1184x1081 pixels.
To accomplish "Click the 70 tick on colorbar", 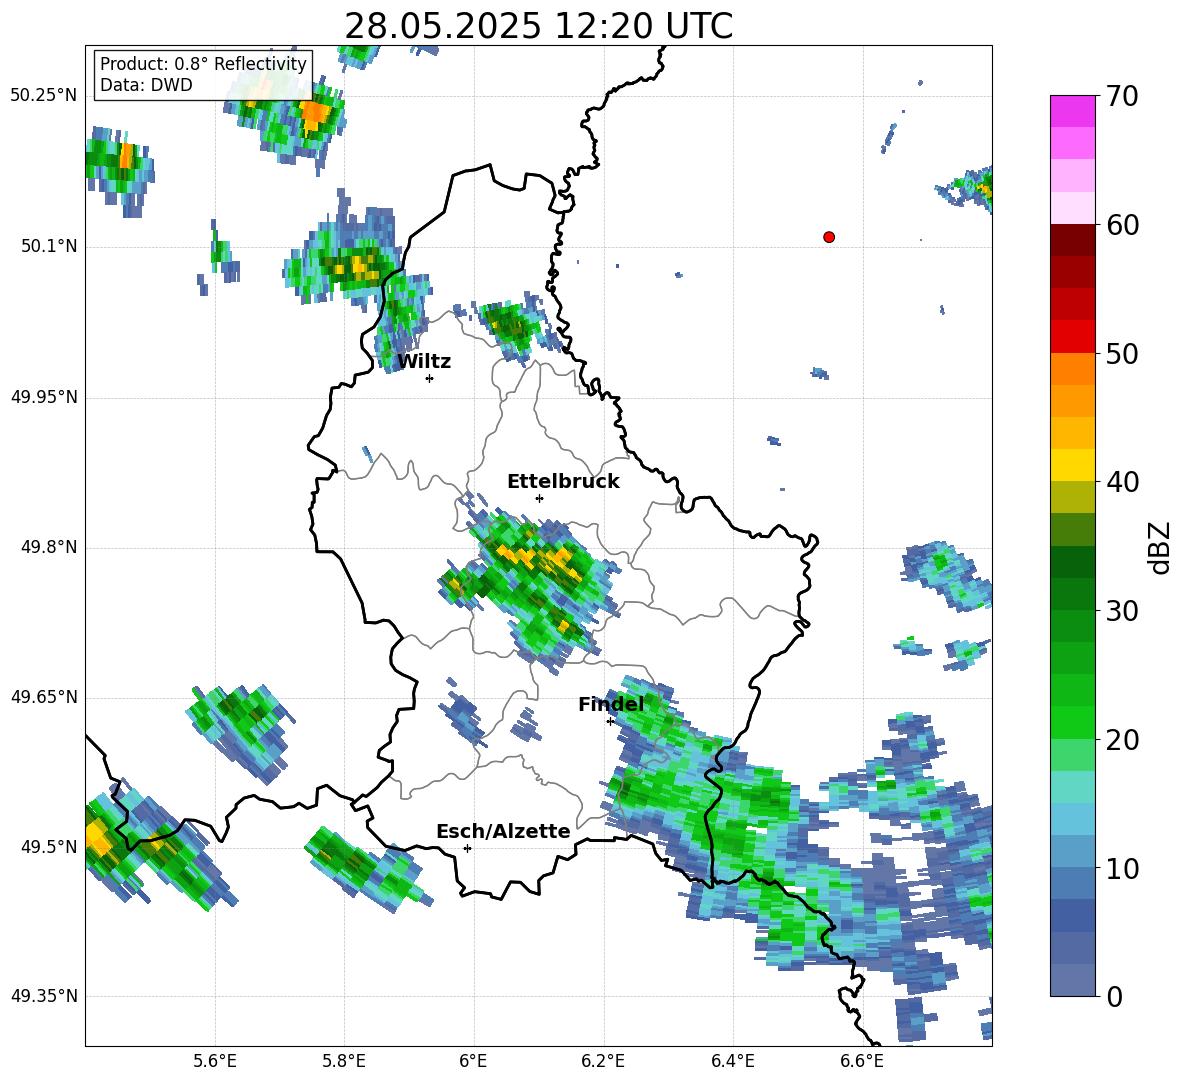I will (x=1122, y=96).
